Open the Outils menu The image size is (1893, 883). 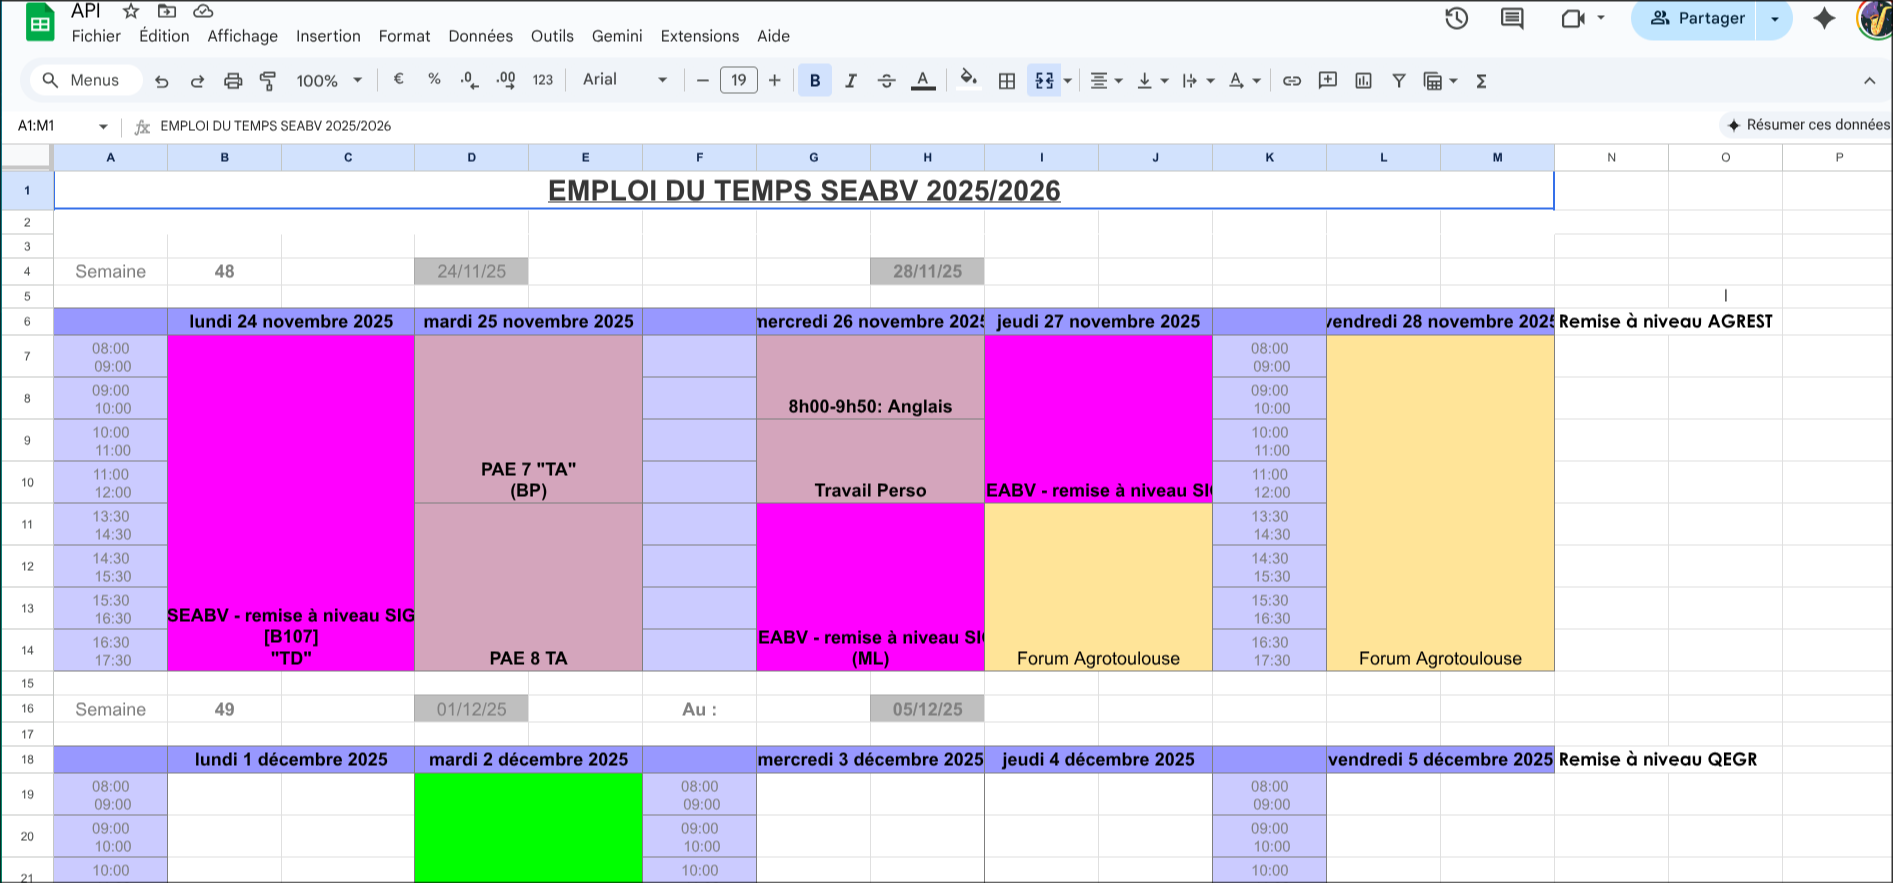[552, 36]
